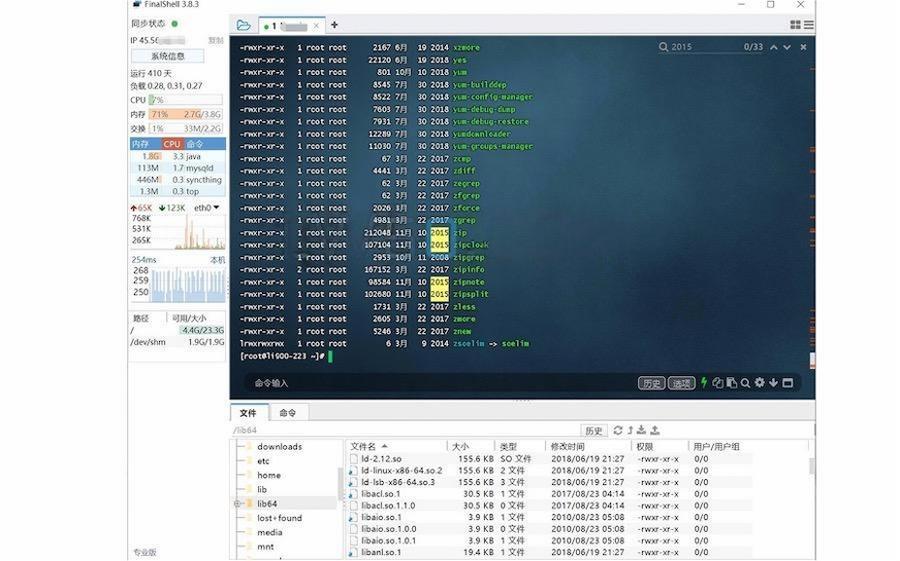The image size is (900, 561).
Task: Open the hamburger main menu
Action: (x=809, y=25)
